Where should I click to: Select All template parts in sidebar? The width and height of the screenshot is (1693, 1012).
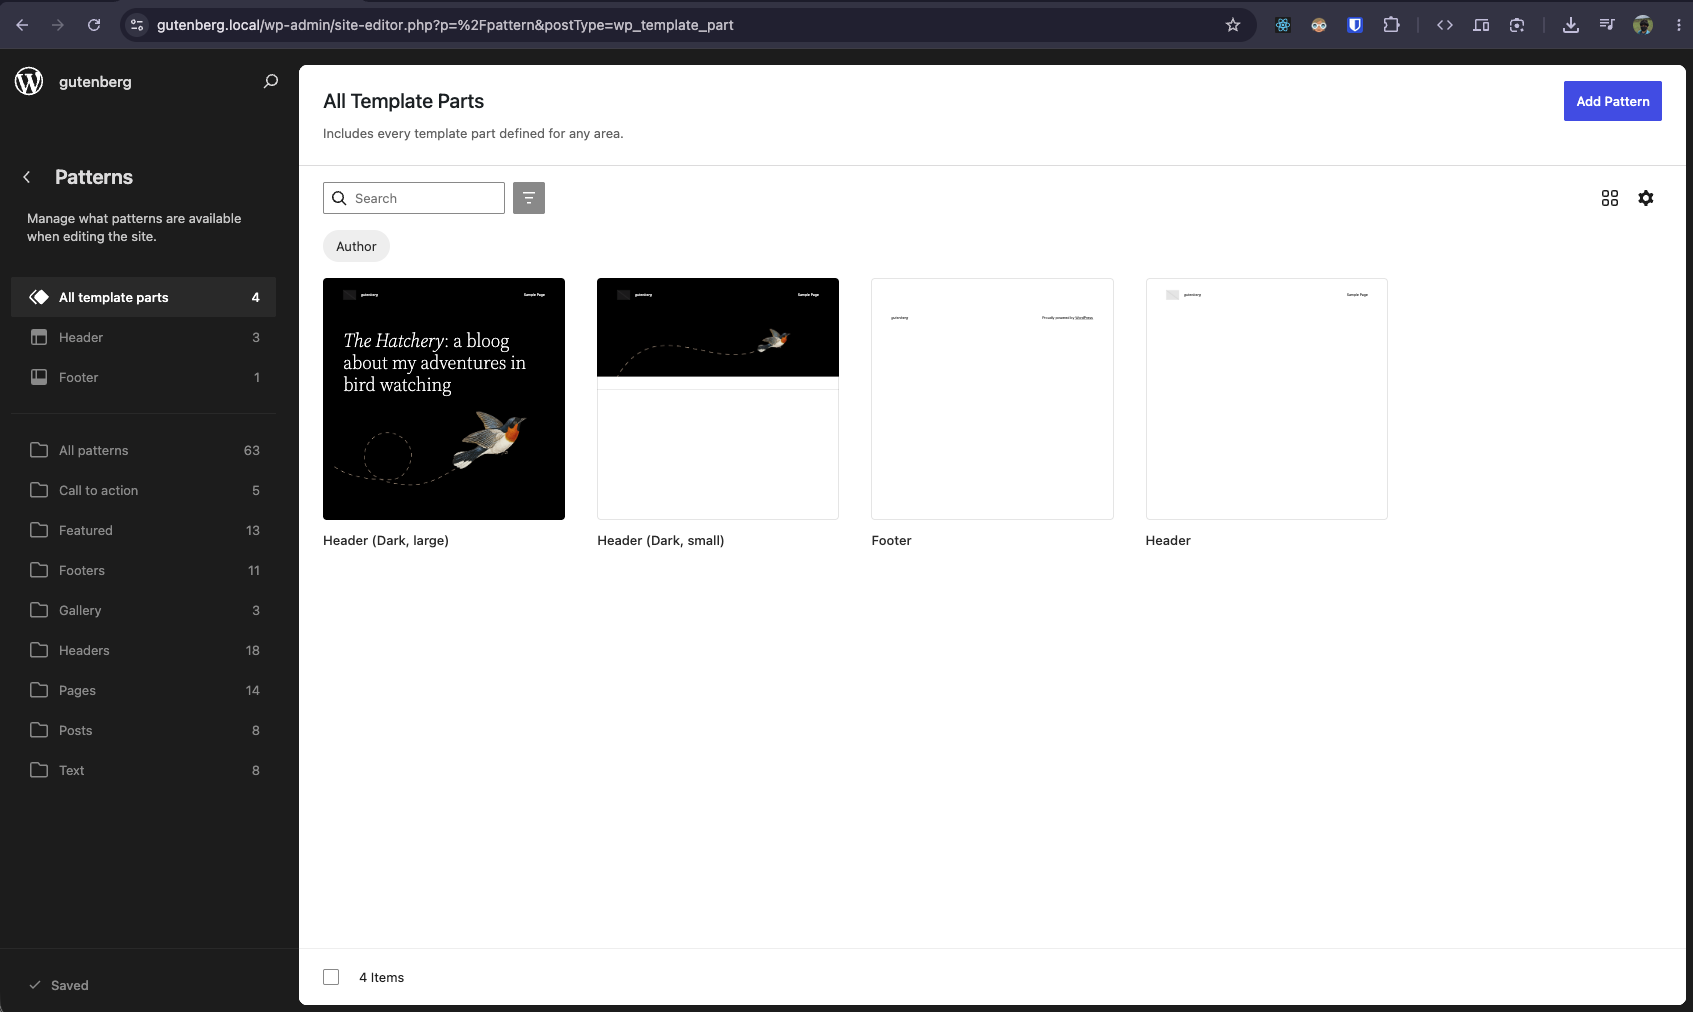tap(143, 297)
